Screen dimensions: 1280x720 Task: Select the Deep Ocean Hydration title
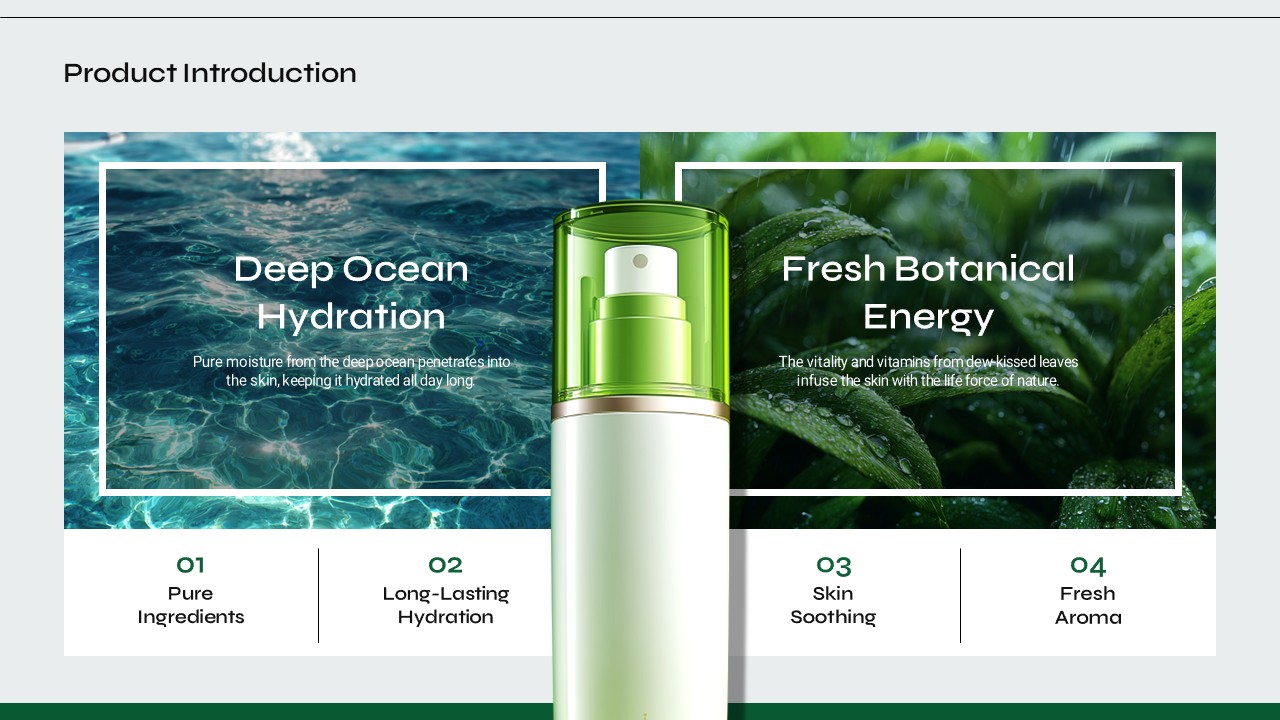tap(351, 293)
